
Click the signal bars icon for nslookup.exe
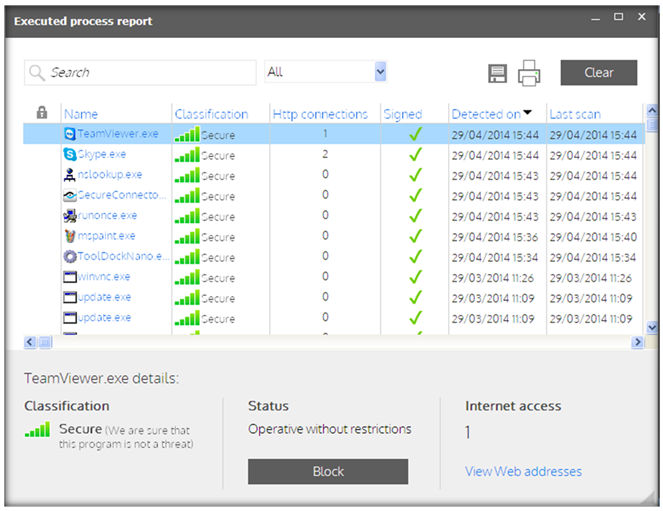[x=187, y=175]
